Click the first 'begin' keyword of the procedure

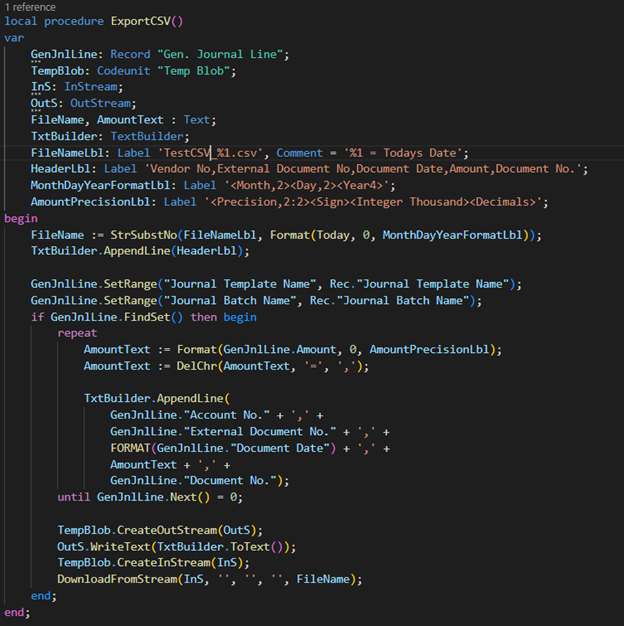(21, 218)
